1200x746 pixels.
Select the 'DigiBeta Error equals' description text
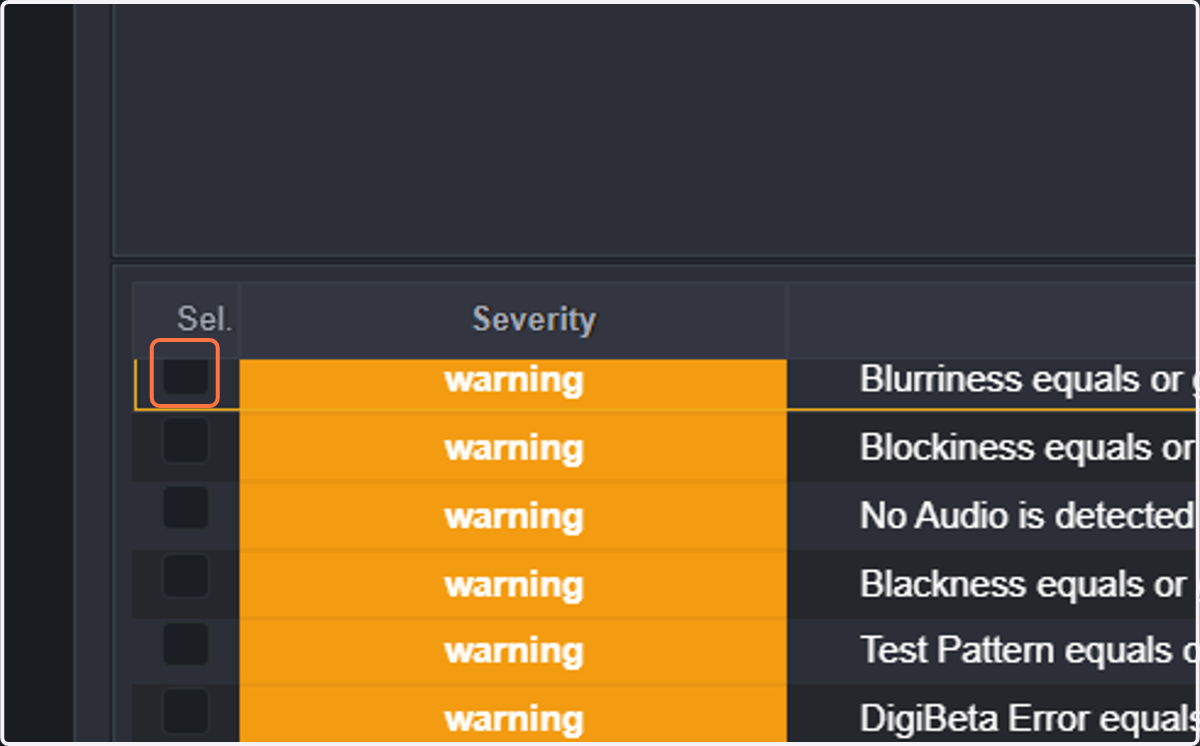click(x=1028, y=718)
